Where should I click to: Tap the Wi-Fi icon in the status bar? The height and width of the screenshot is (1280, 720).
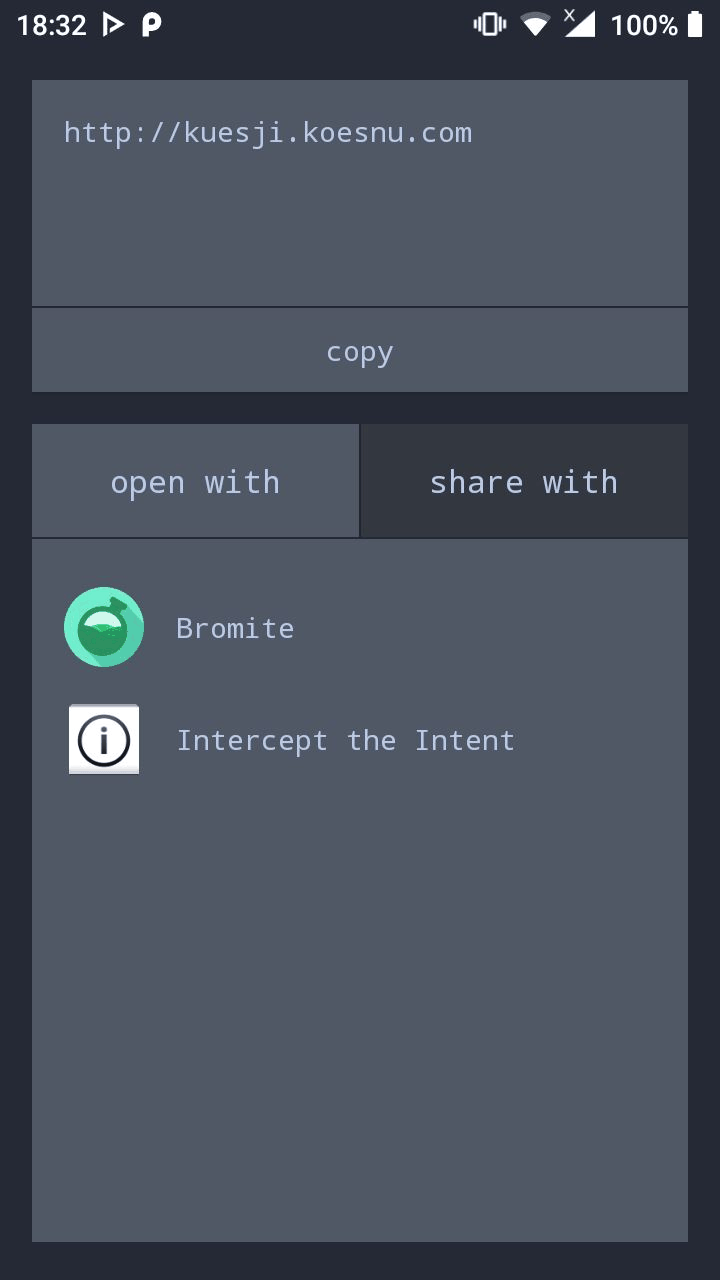[536, 23]
